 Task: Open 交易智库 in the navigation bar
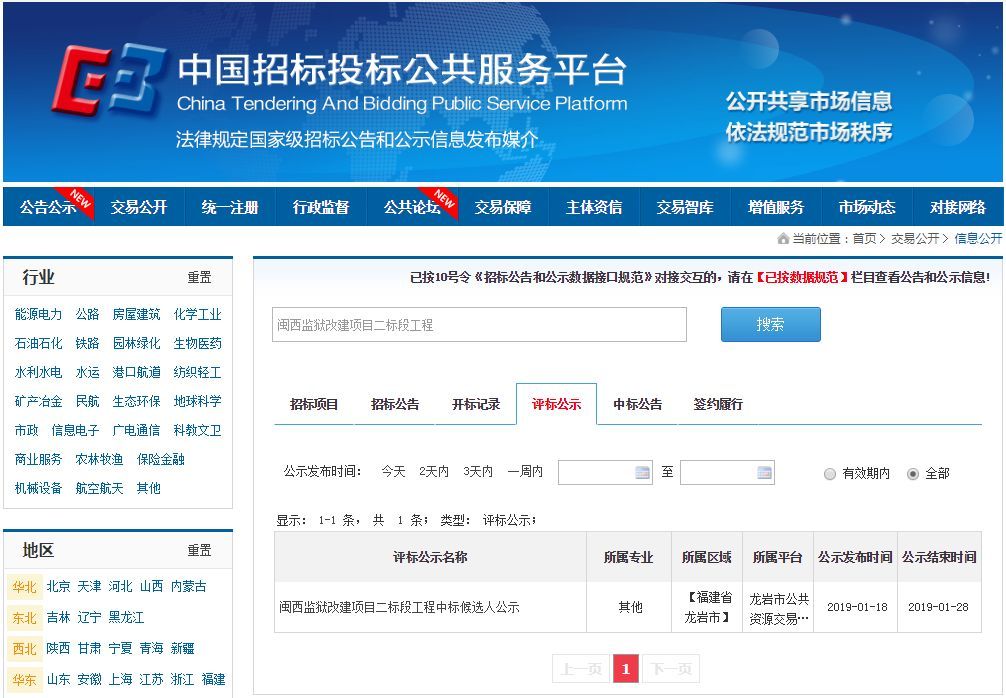pyautogui.click(x=685, y=207)
